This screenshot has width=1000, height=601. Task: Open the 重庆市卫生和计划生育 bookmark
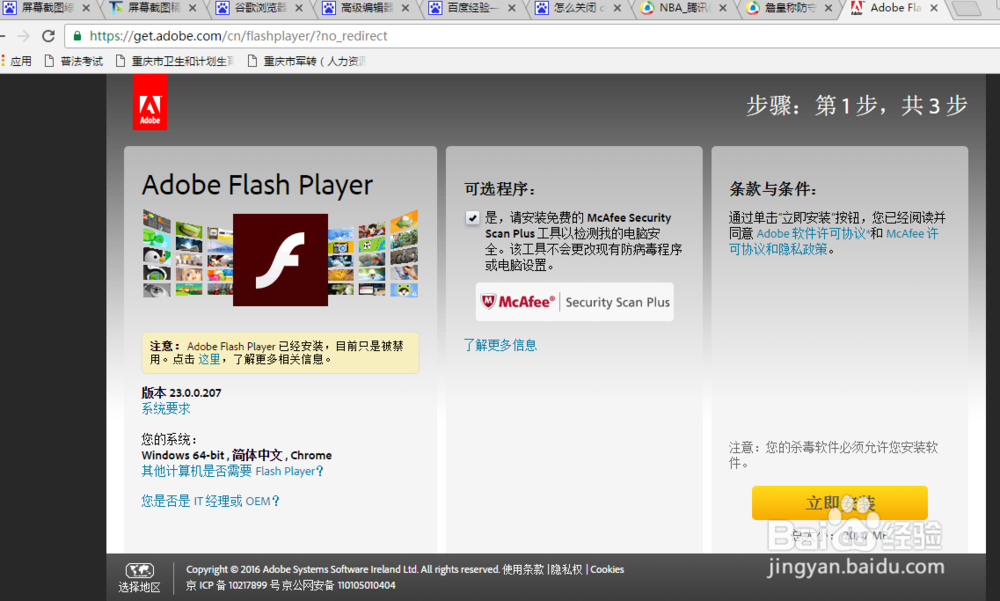(x=175, y=61)
